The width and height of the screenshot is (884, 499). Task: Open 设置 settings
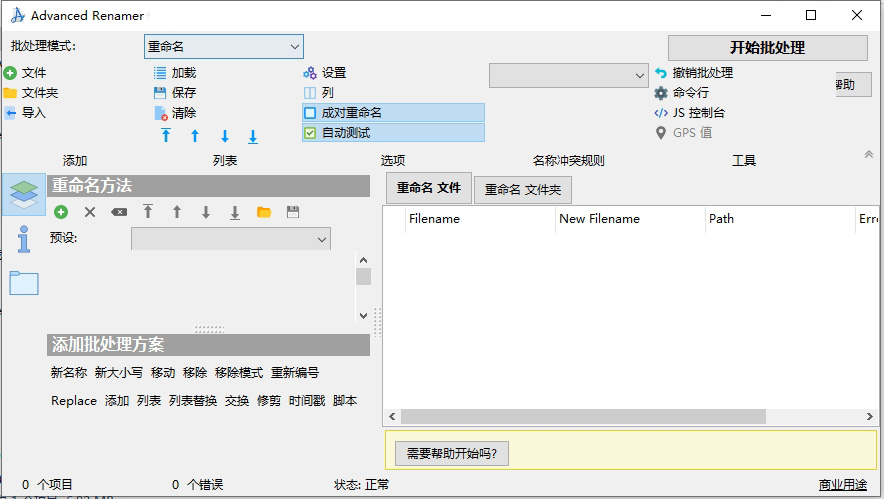[325, 73]
